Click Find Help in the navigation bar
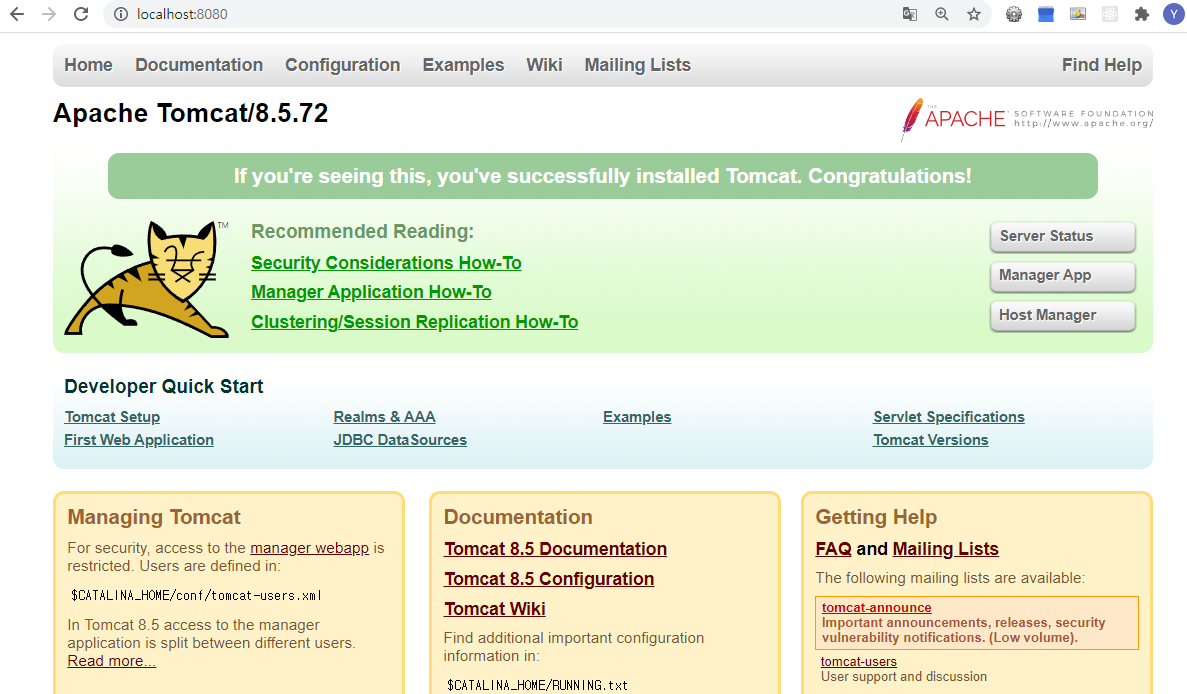1187x694 pixels. click(1101, 65)
